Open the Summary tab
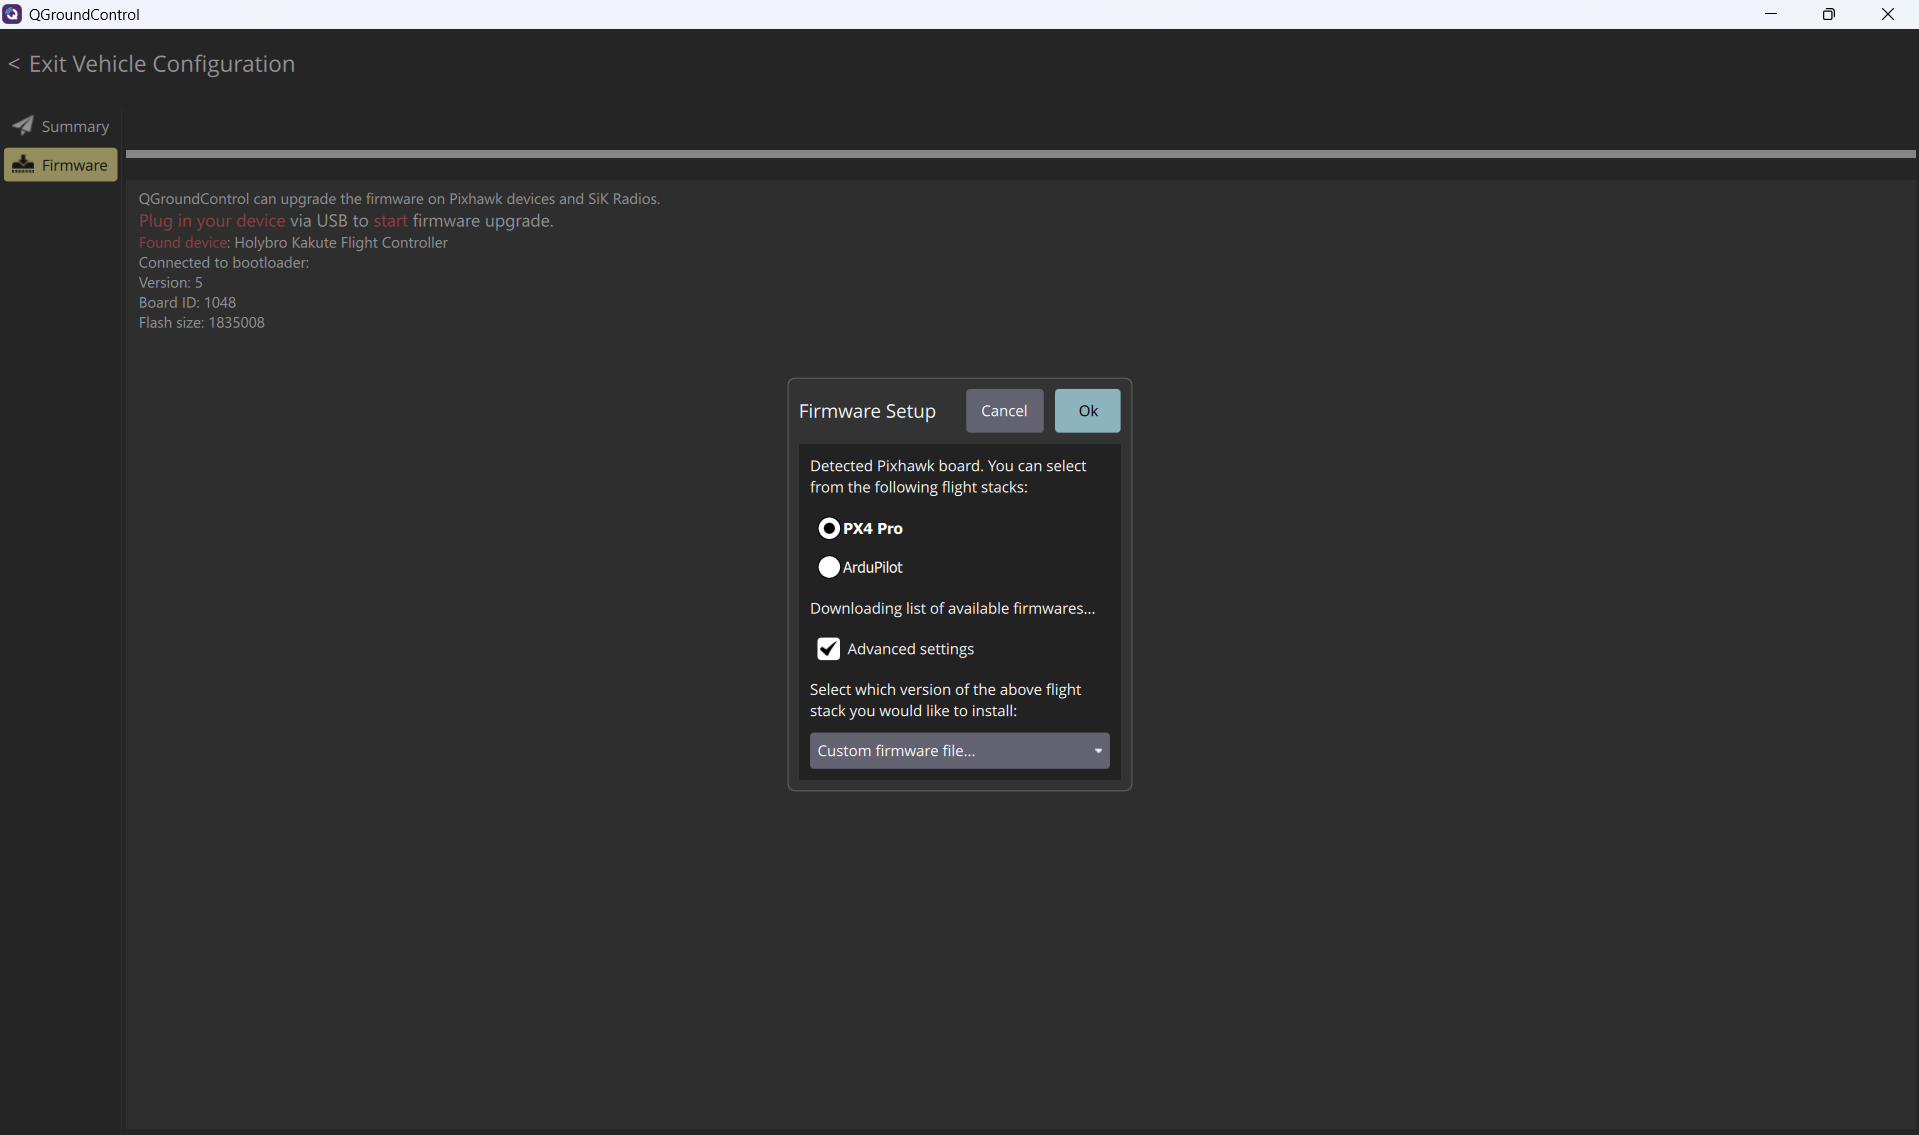Viewport: 1919px width, 1135px height. [x=60, y=126]
